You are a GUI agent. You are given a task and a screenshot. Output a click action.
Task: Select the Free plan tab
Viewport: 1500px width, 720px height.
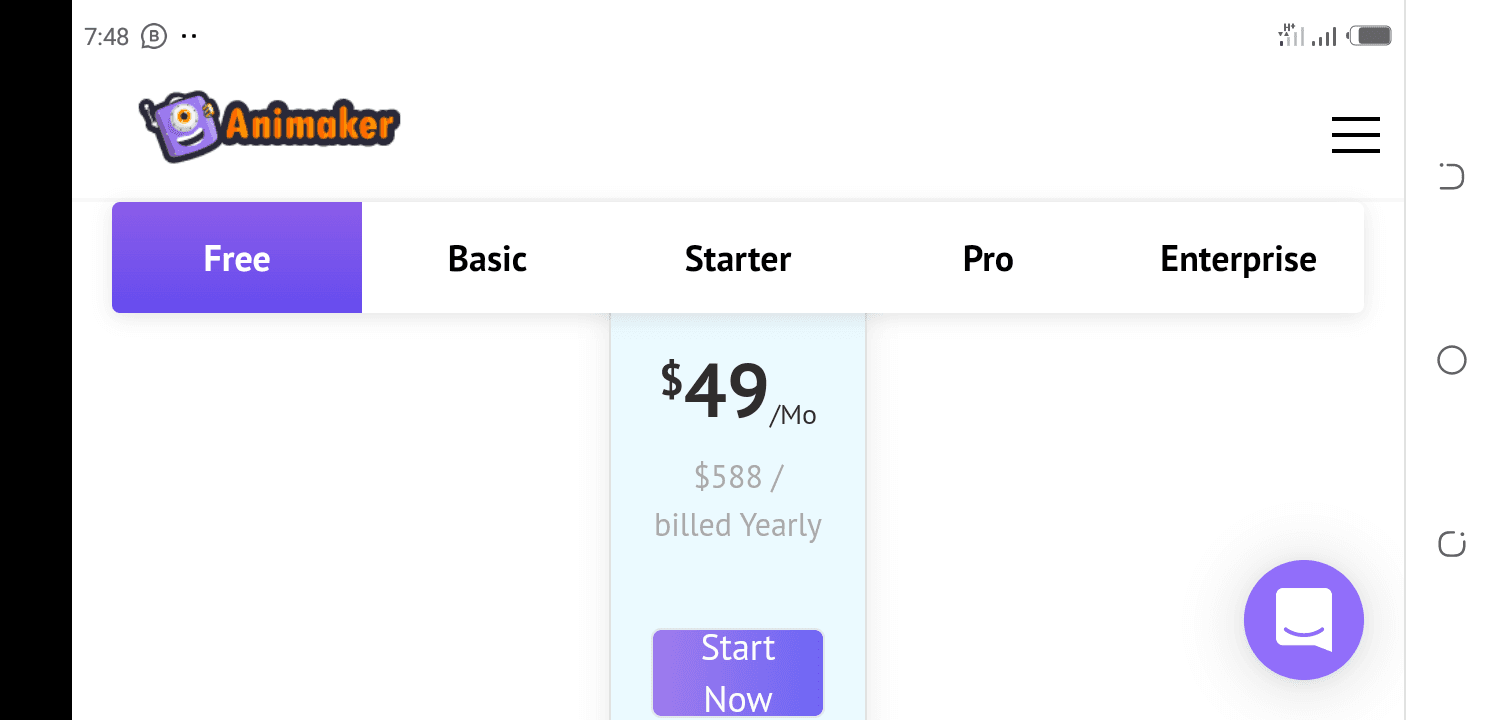(x=237, y=258)
